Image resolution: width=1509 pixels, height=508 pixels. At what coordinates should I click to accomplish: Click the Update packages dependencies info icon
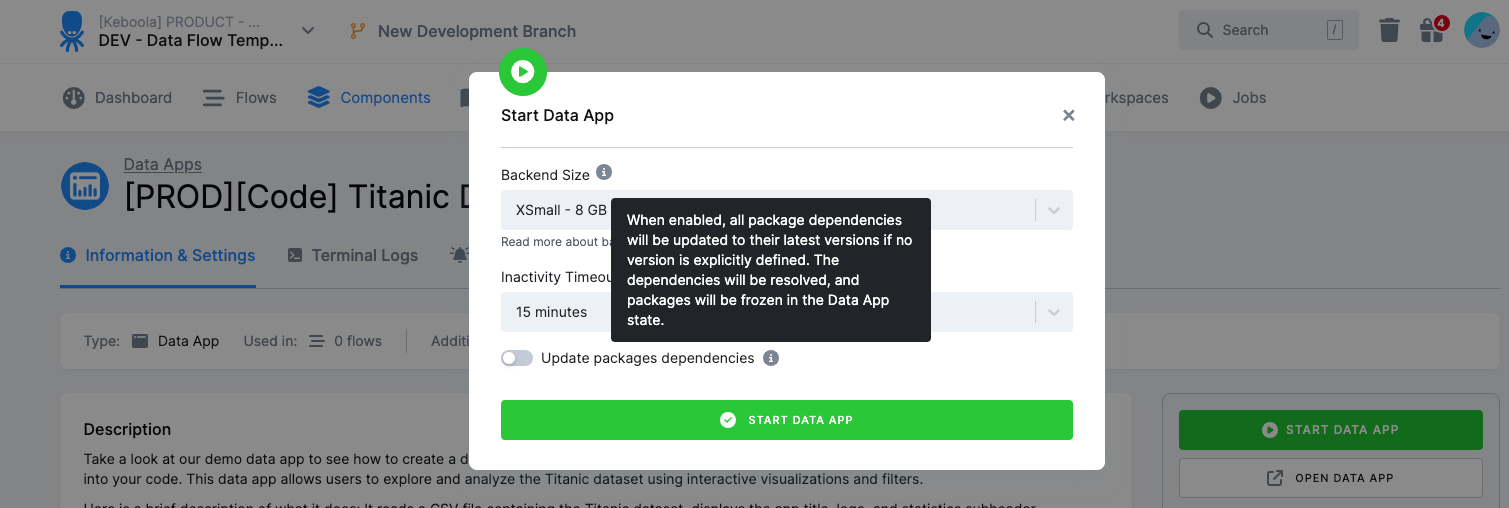pyautogui.click(x=771, y=358)
